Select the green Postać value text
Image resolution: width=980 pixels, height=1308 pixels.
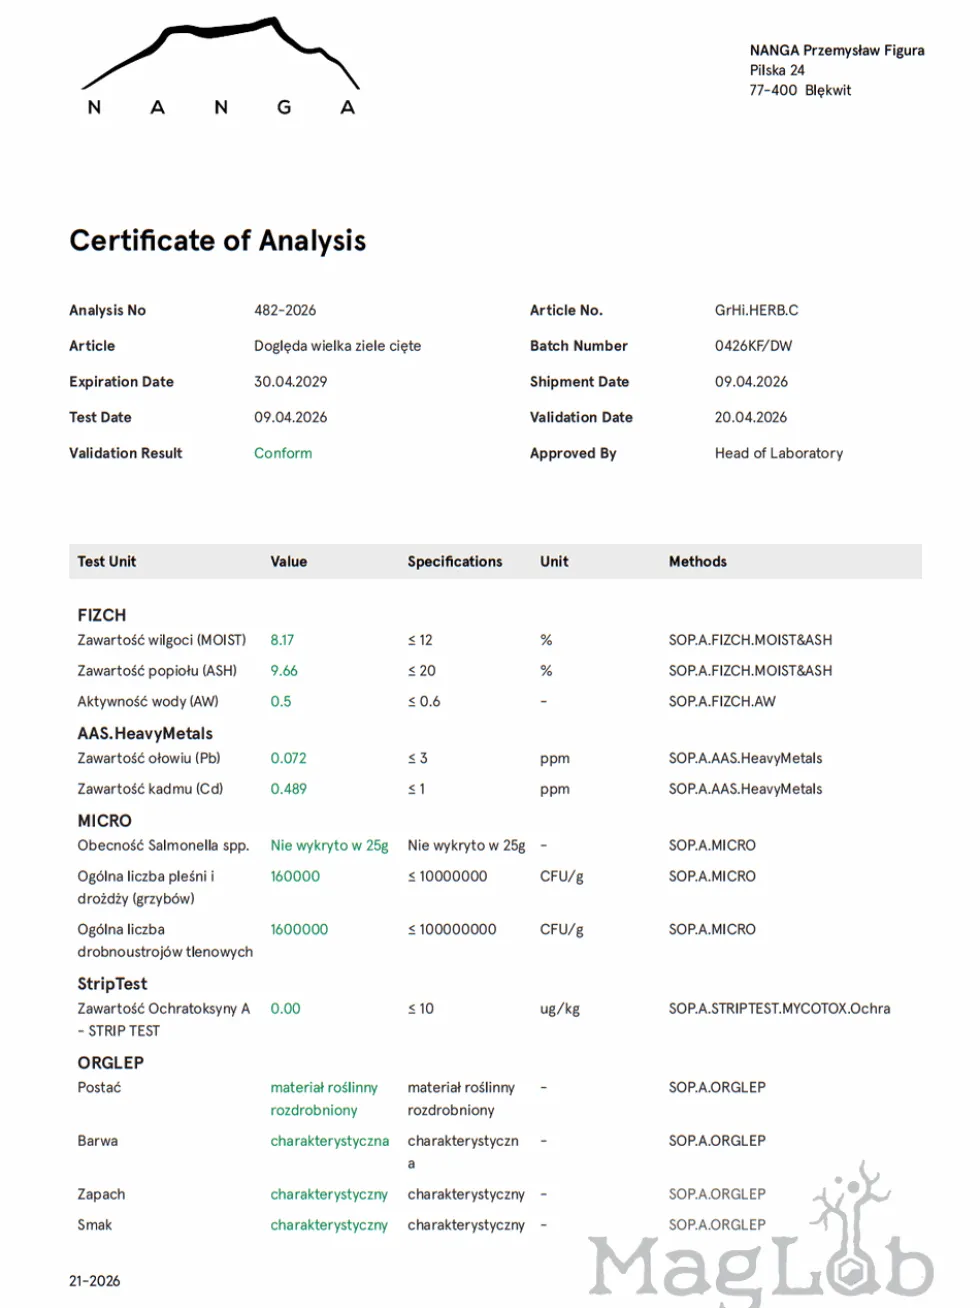point(324,1099)
